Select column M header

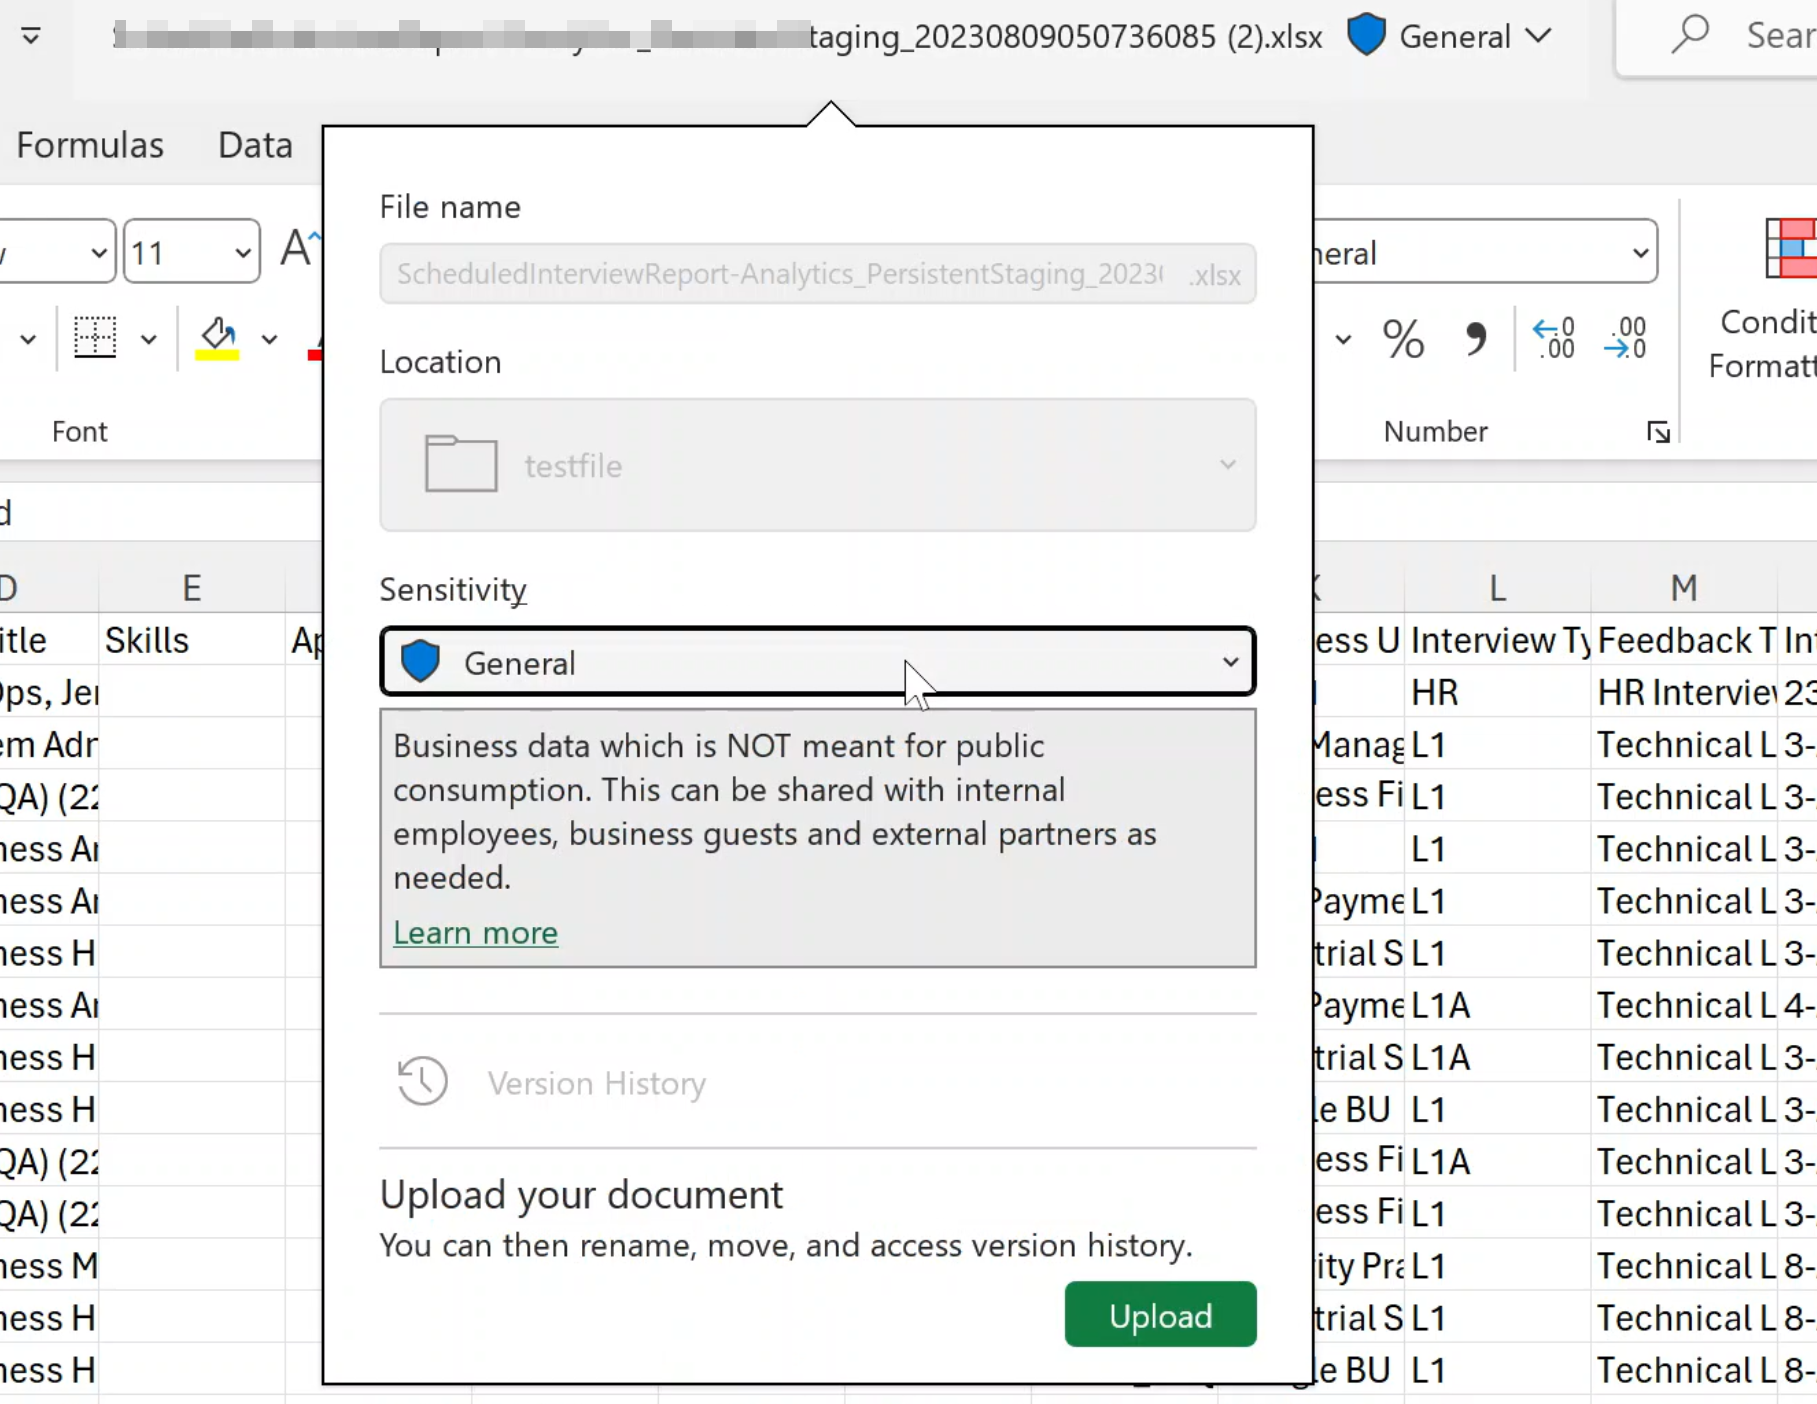(1684, 587)
